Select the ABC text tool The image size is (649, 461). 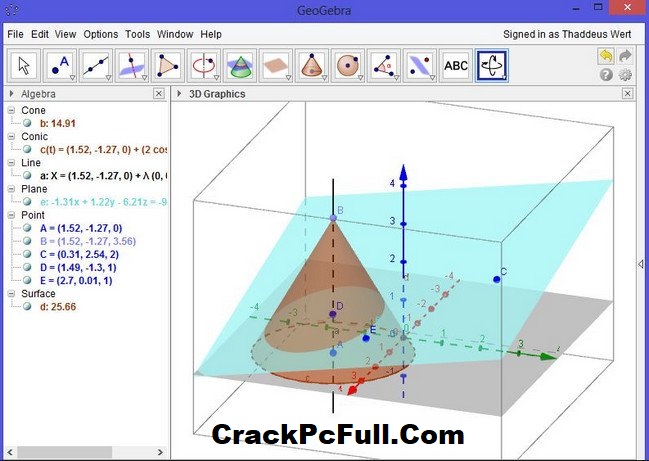(455, 65)
